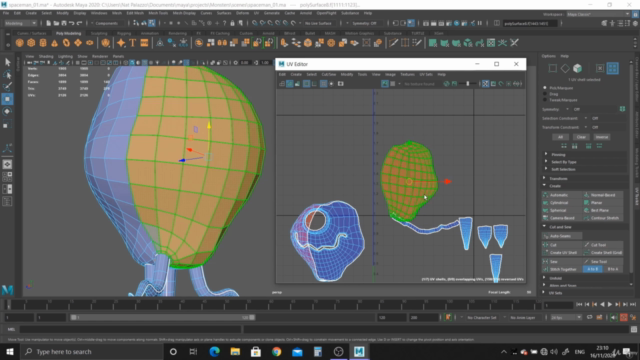Choose the Paint selection tool in toolbox
The image size is (640, 360).
[7, 87]
